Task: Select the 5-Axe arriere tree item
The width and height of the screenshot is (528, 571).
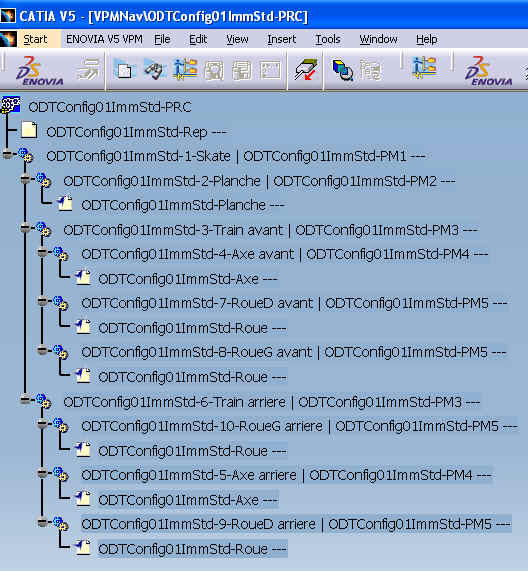Action: (x=286, y=475)
